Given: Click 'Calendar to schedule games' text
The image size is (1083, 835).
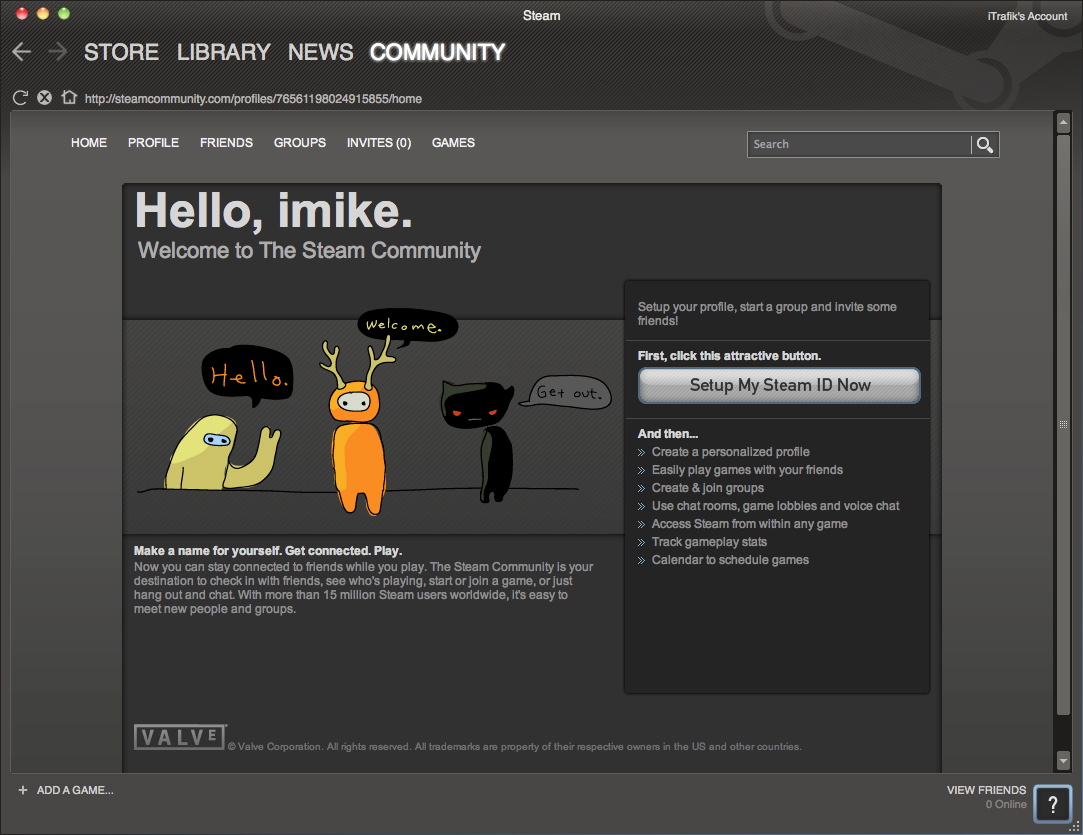Looking at the screenshot, I should [x=730, y=559].
